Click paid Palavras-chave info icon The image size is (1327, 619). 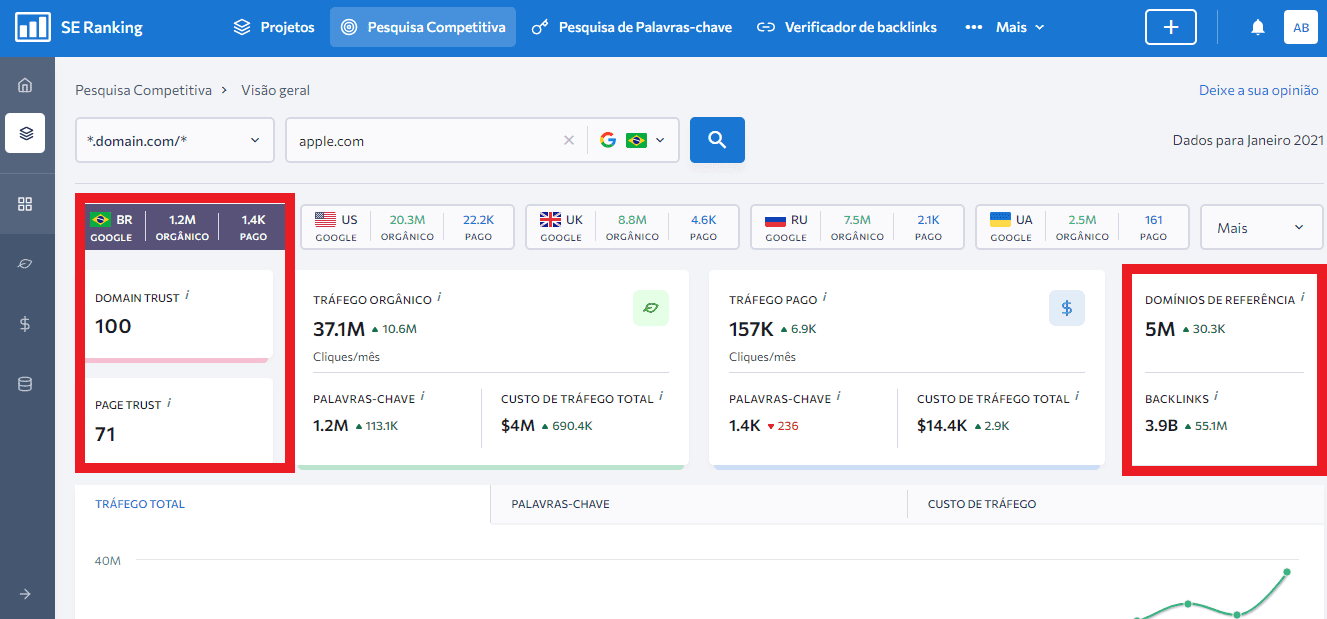click(x=838, y=396)
